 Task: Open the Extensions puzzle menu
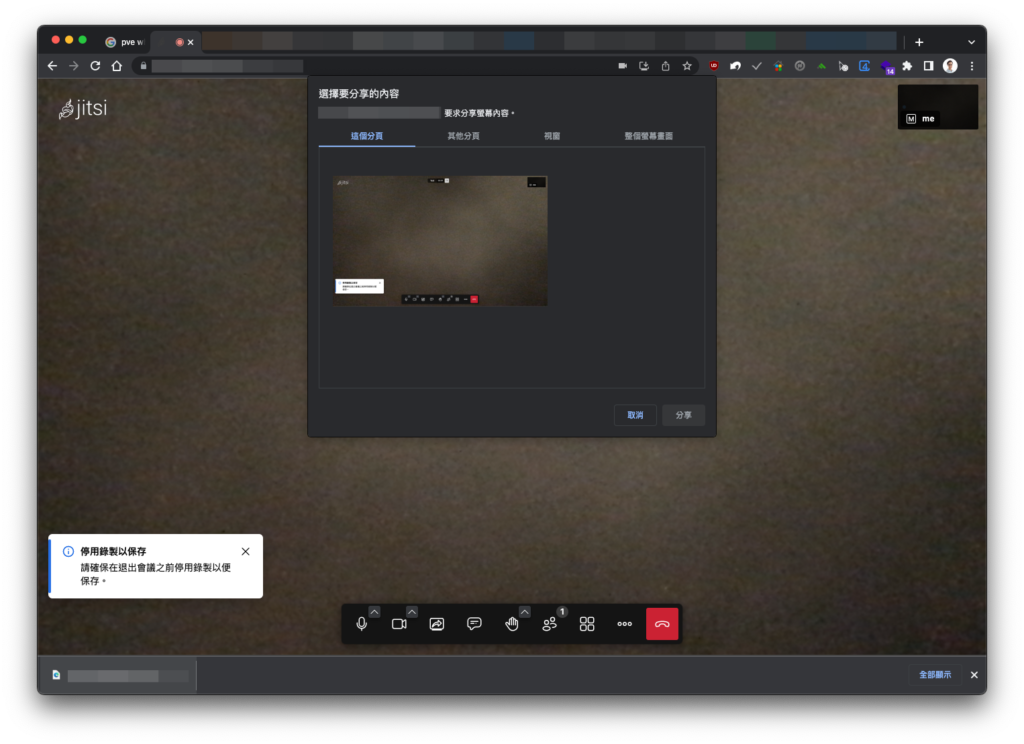click(x=907, y=66)
